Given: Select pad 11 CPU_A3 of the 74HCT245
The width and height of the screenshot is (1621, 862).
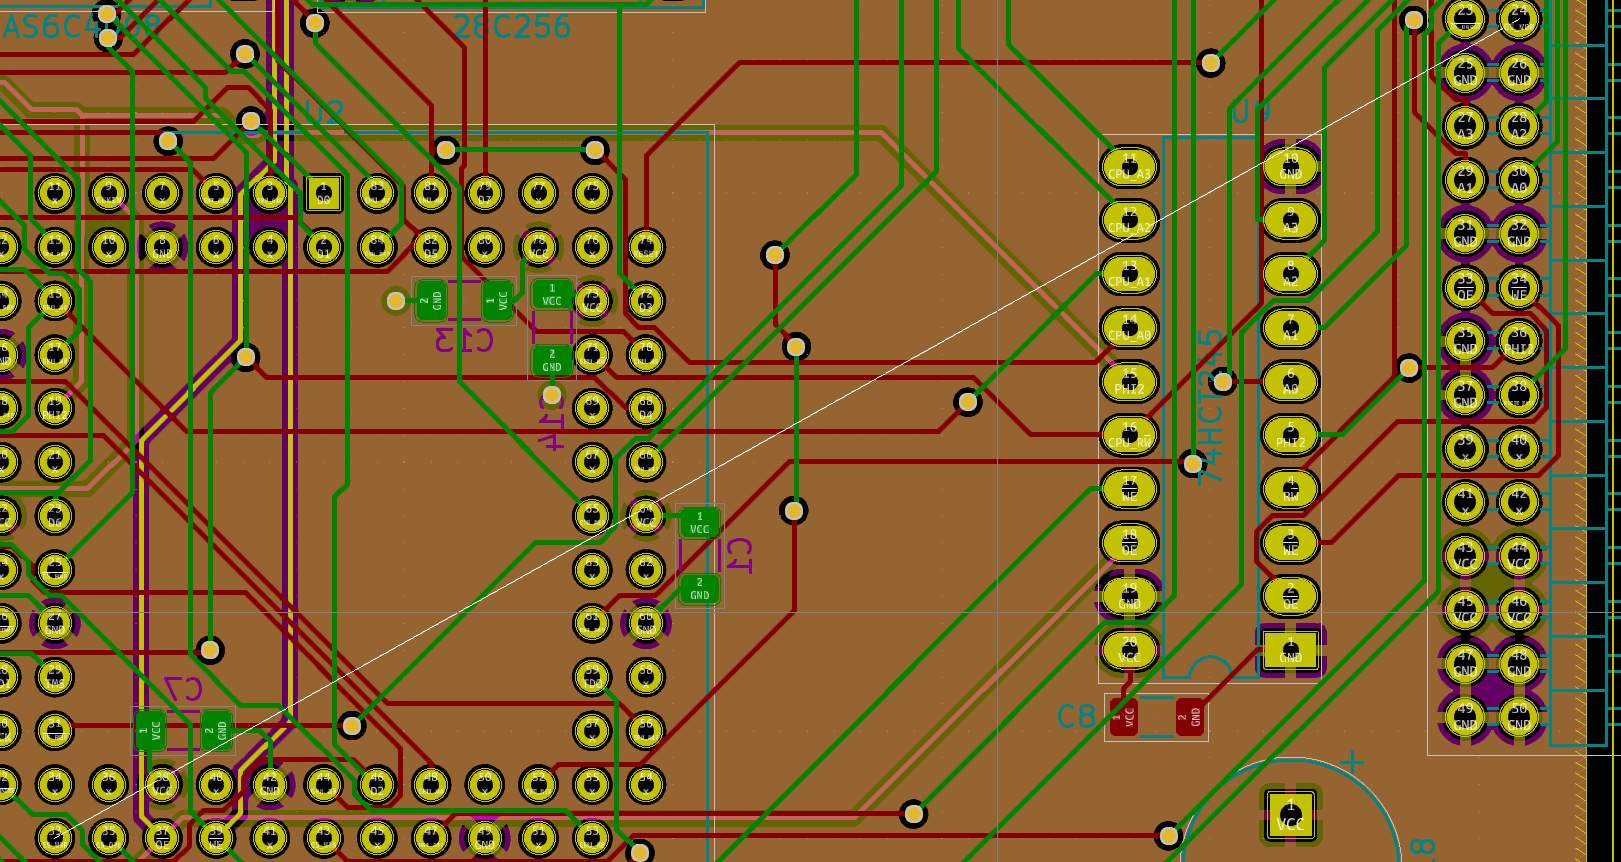Looking at the screenshot, I should pos(1129,167).
